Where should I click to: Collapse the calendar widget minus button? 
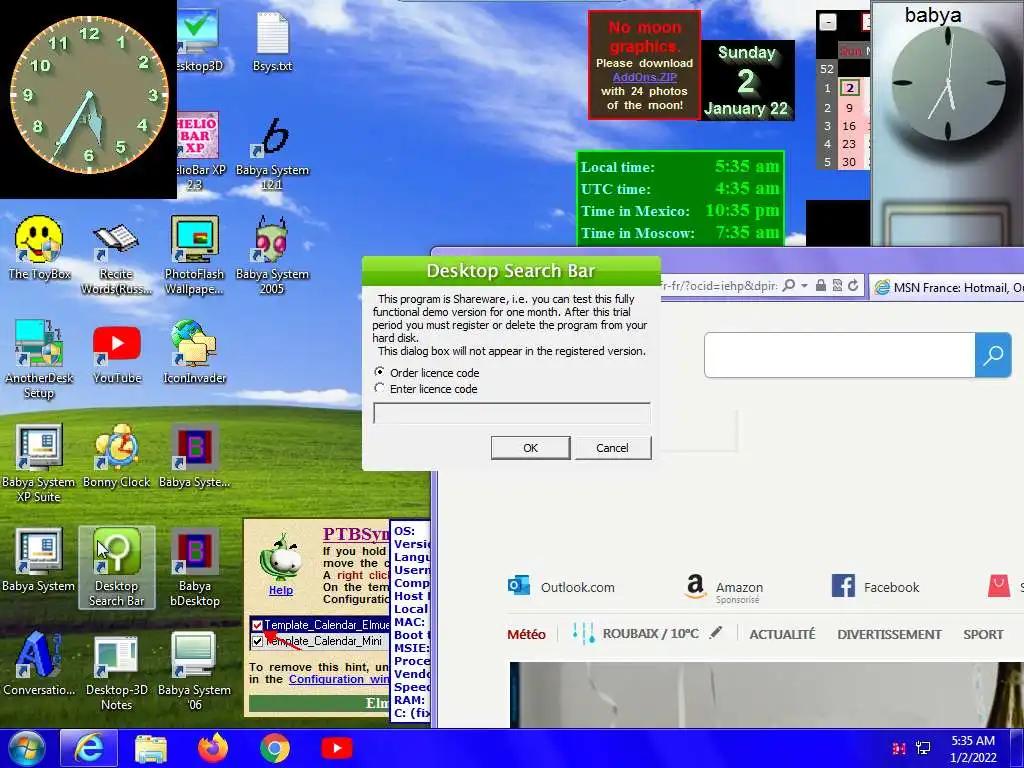pyautogui.click(x=827, y=22)
